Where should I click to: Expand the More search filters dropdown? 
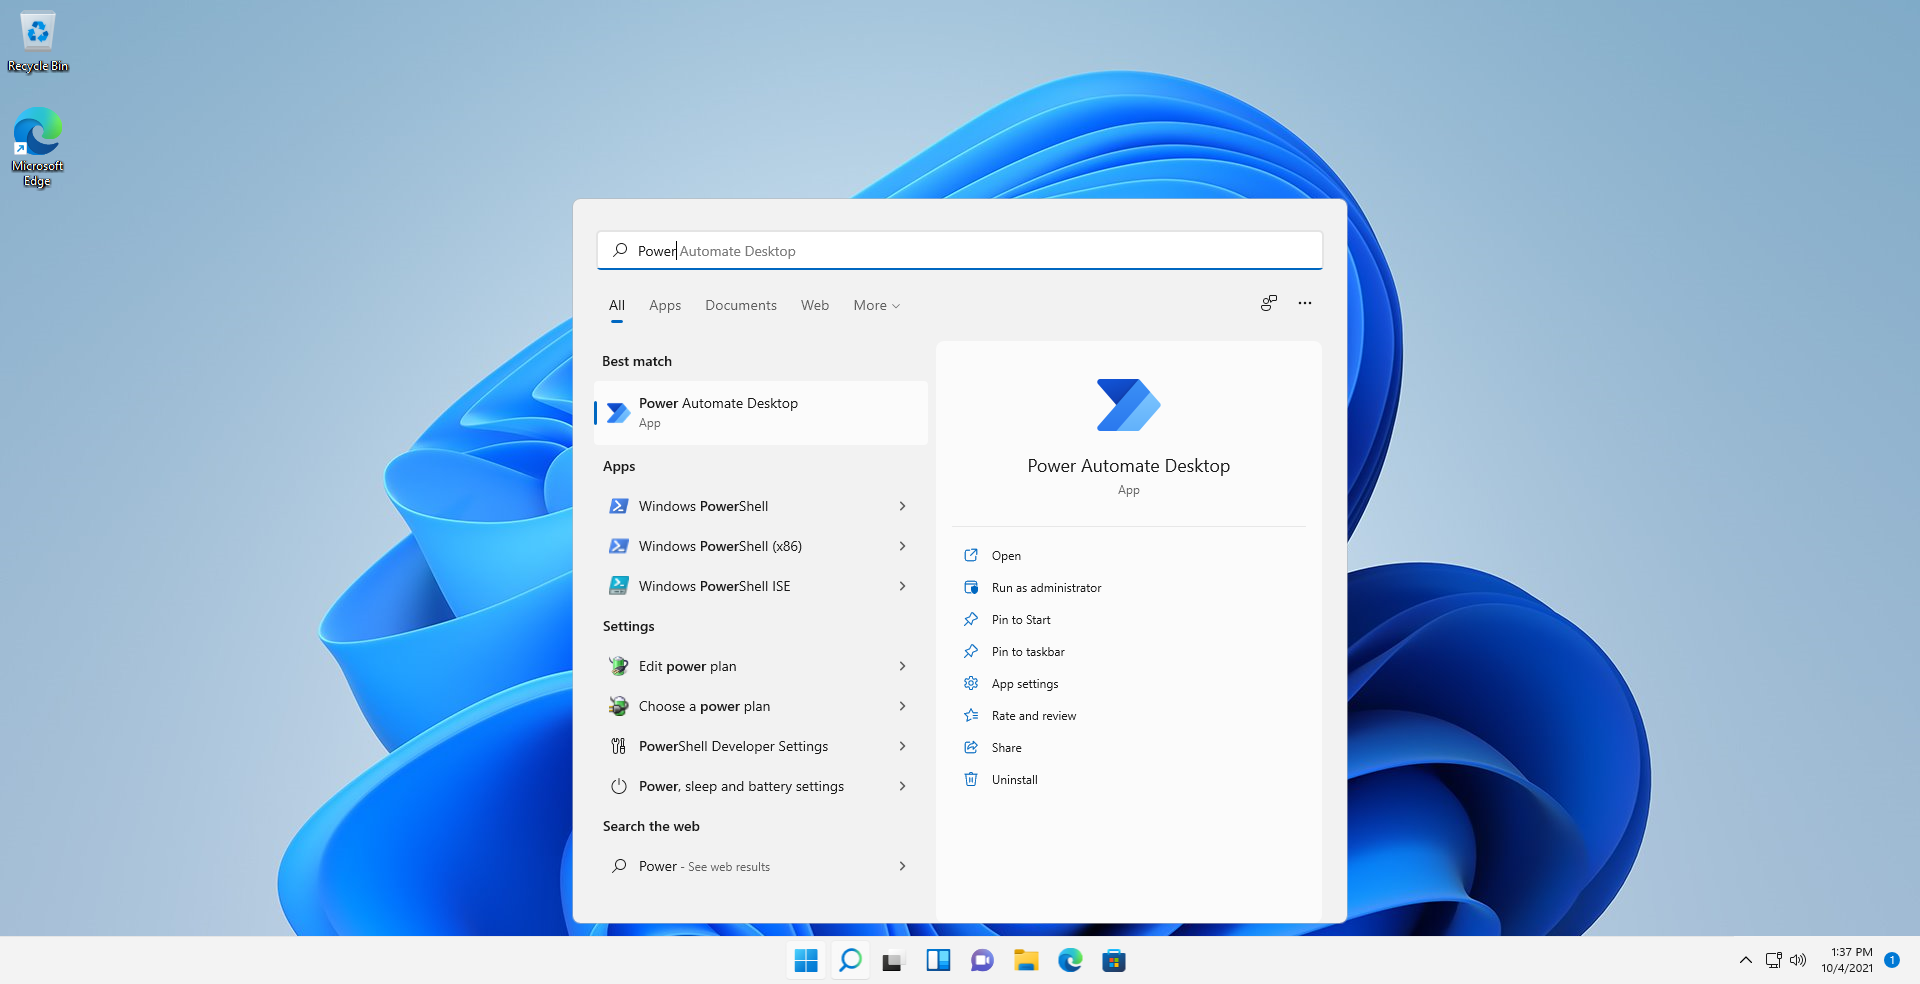click(x=875, y=305)
